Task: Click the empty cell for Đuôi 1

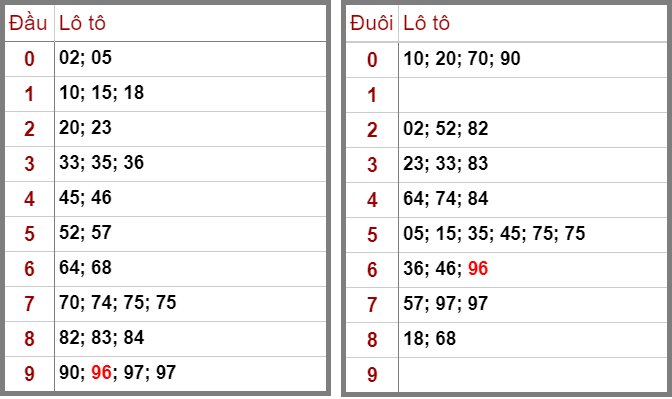Action: point(533,95)
